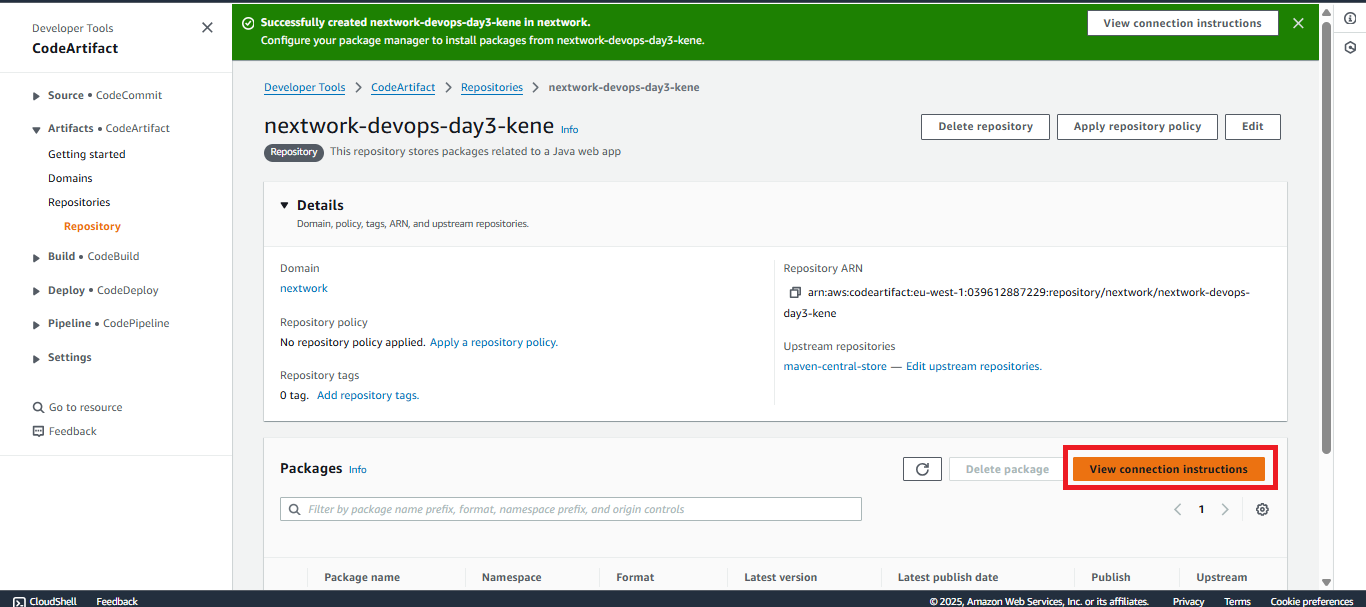The width and height of the screenshot is (1366, 607).
Task: Click the greyed-out Delete package button
Action: point(1007,469)
